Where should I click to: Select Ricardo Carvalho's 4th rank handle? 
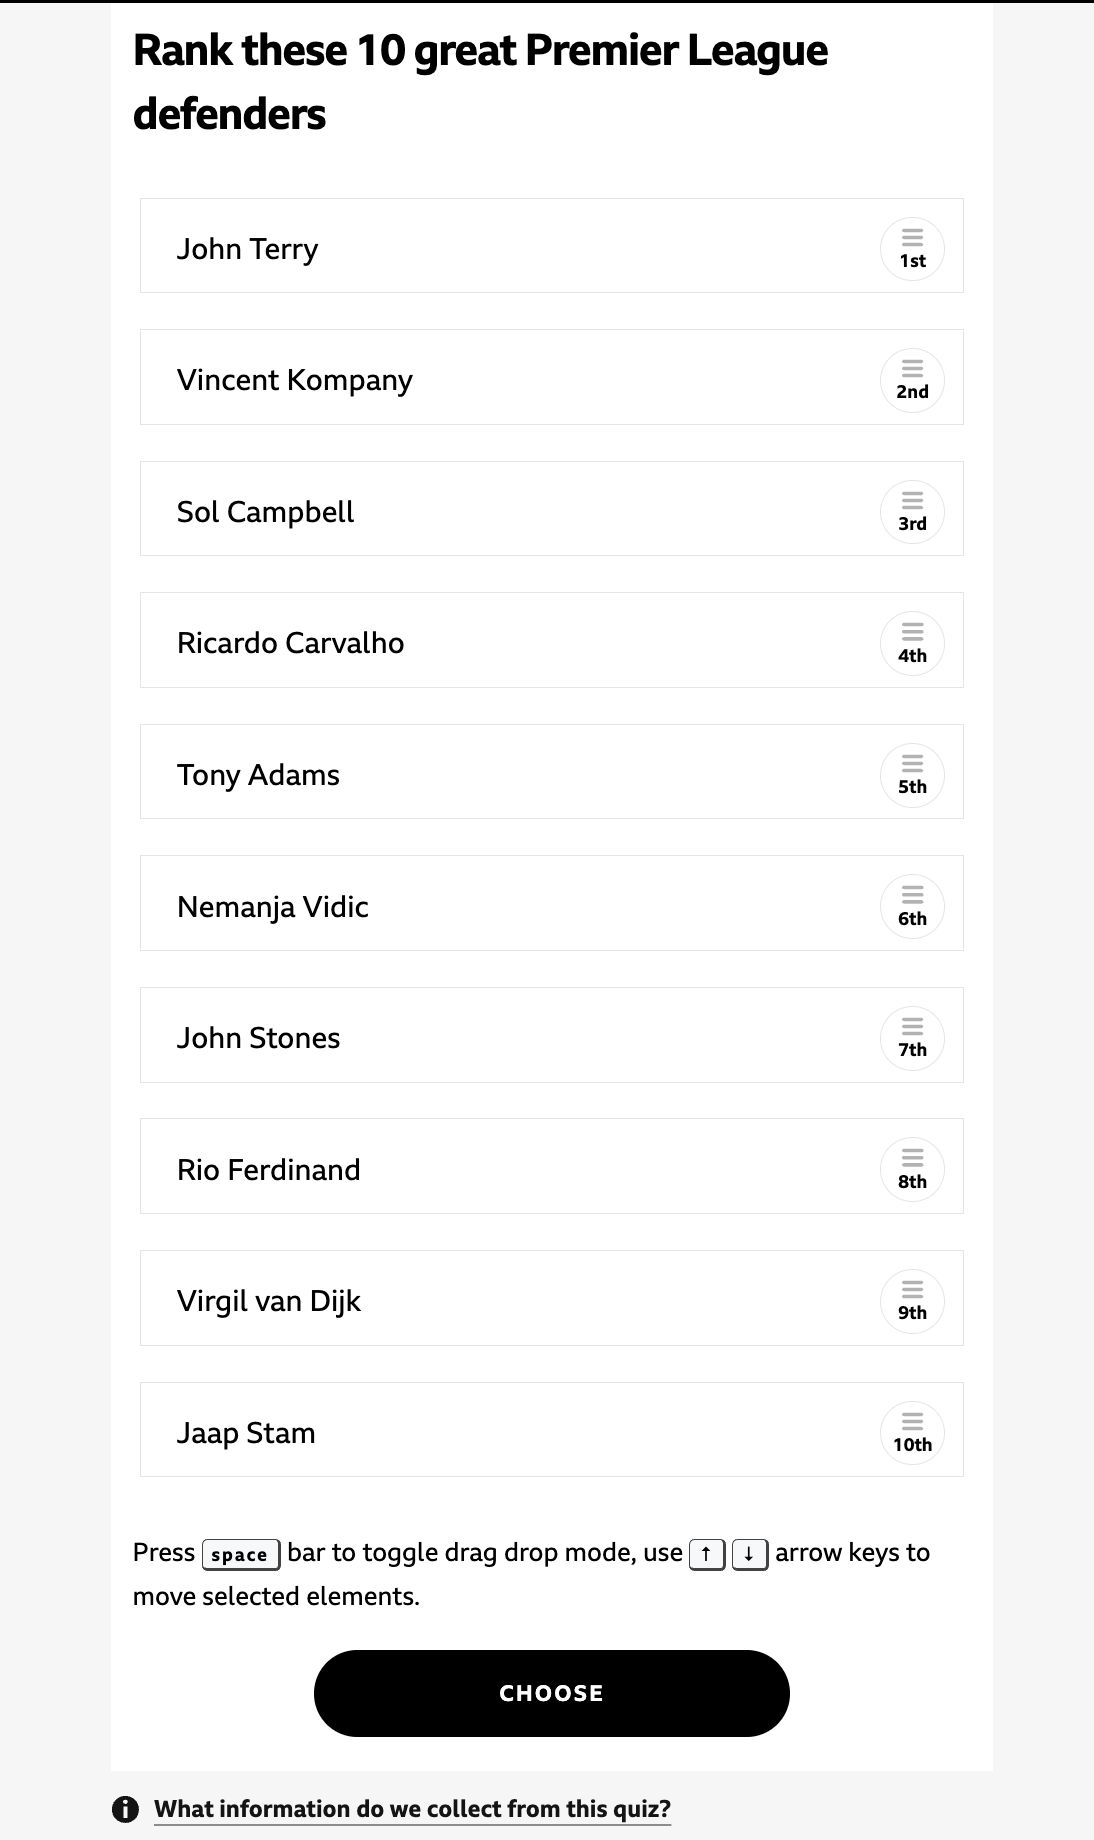[912, 643]
